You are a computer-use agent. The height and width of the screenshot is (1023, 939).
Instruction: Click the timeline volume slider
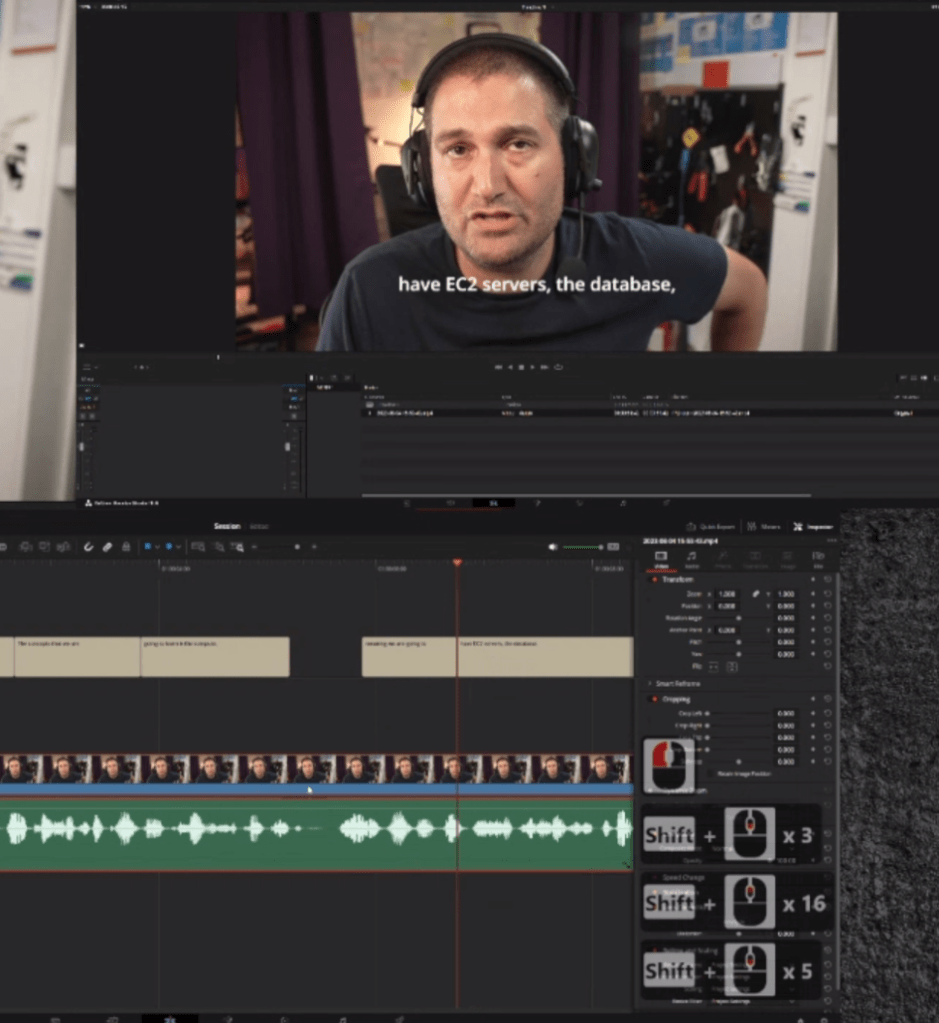pyautogui.click(x=583, y=547)
